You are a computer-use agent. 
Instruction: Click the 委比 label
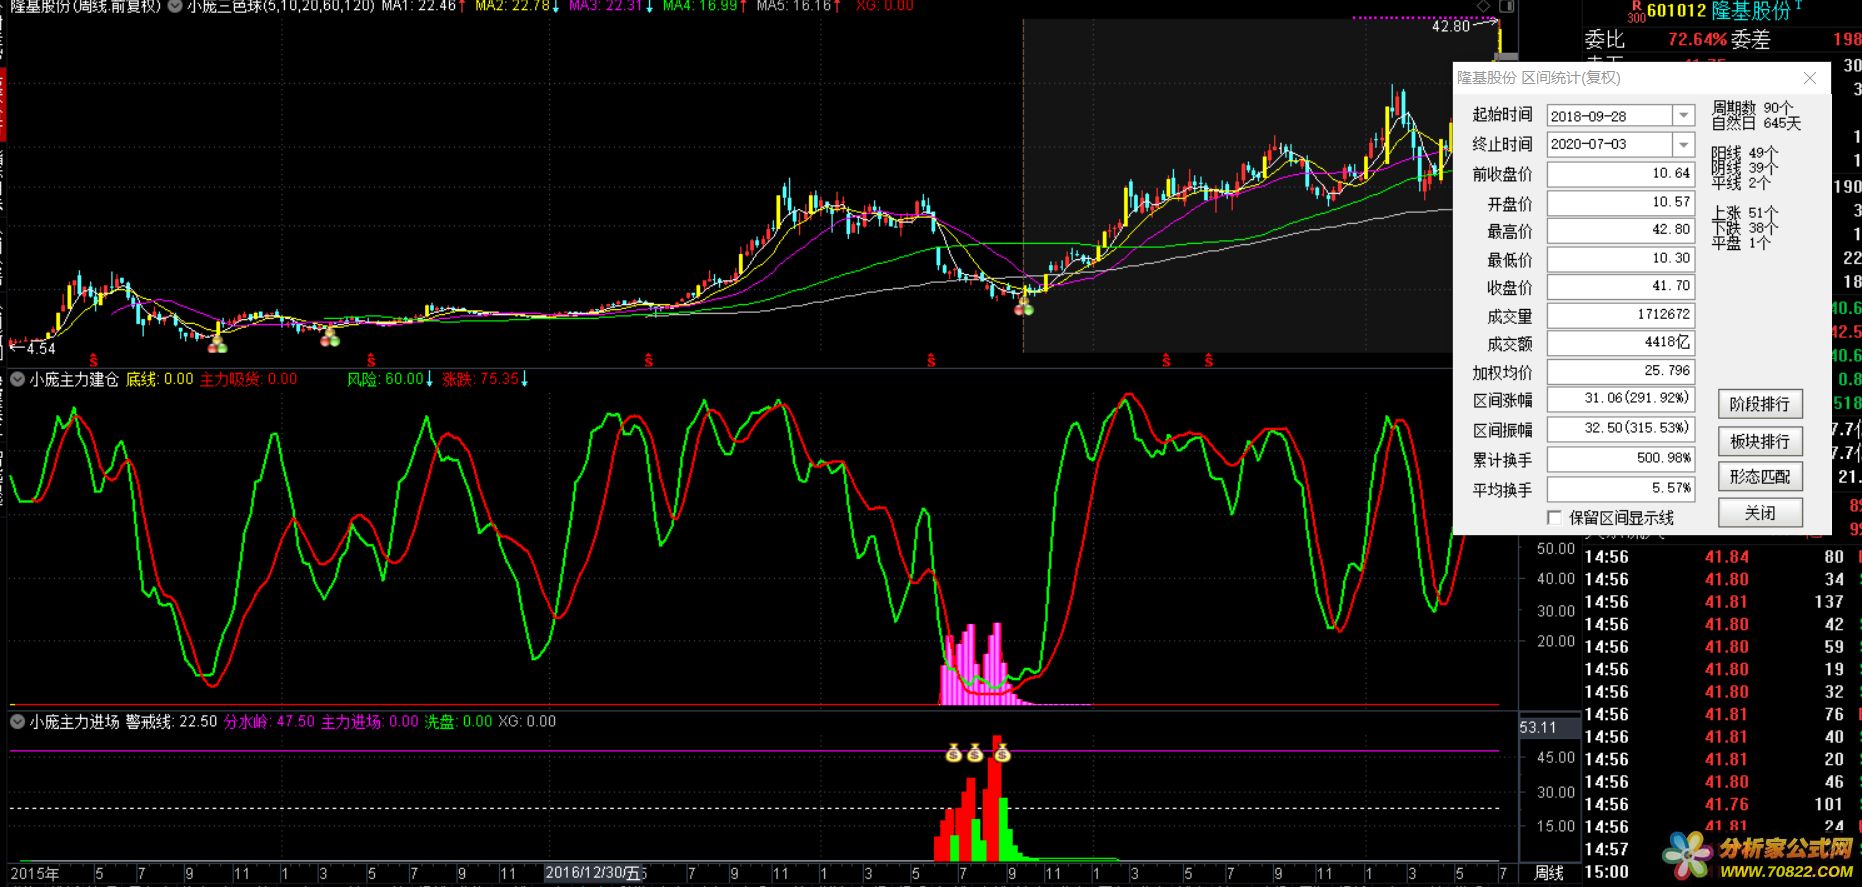pyautogui.click(x=1605, y=39)
